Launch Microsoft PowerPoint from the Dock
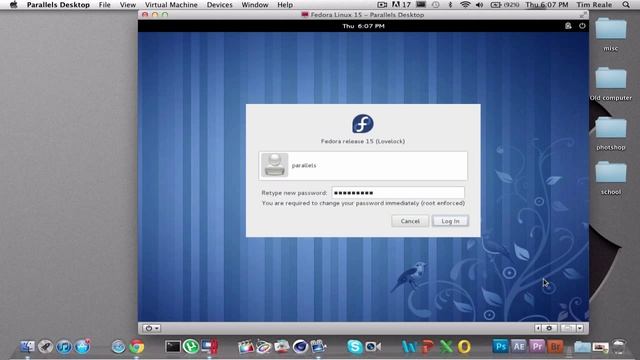Image resolution: width=640 pixels, height=360 pixels. (427, 347)
